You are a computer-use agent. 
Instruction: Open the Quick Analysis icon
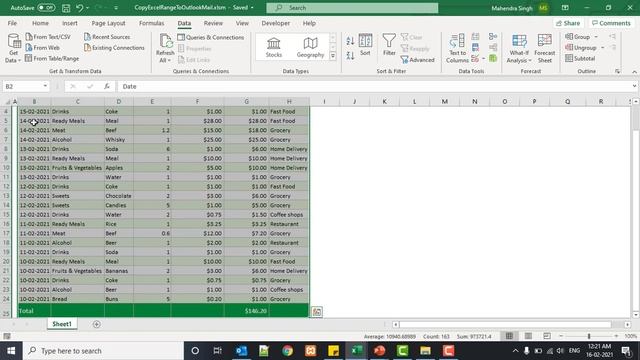click(x=317, y=312)
